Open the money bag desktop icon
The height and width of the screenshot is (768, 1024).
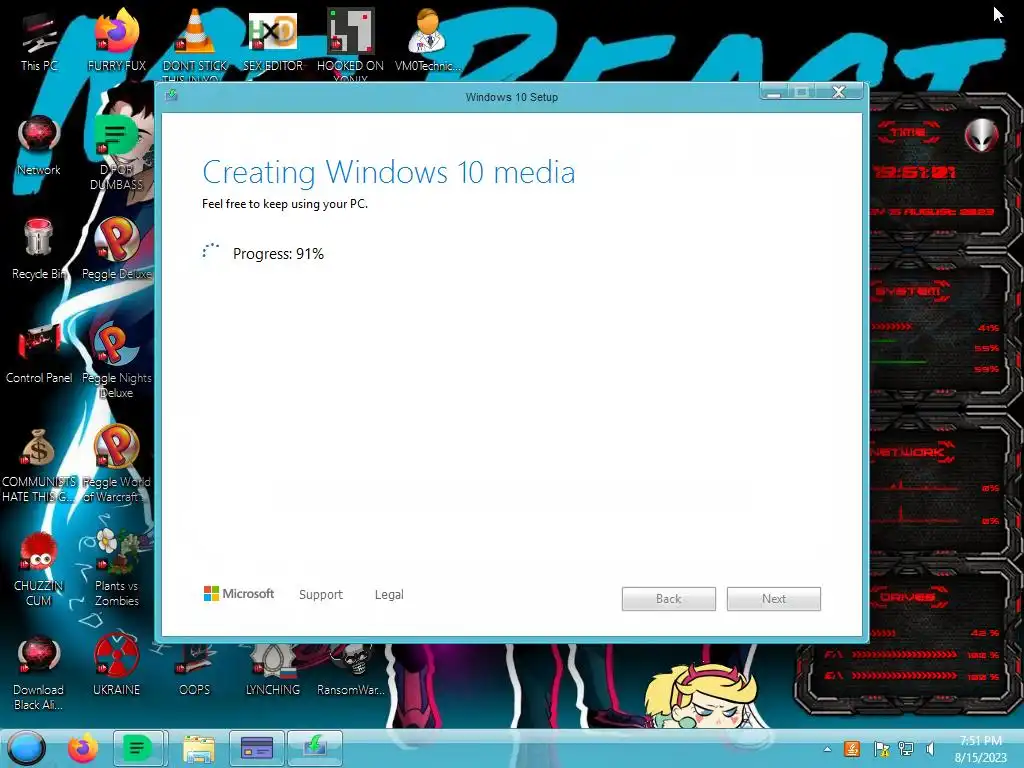[x=39, y=465]
